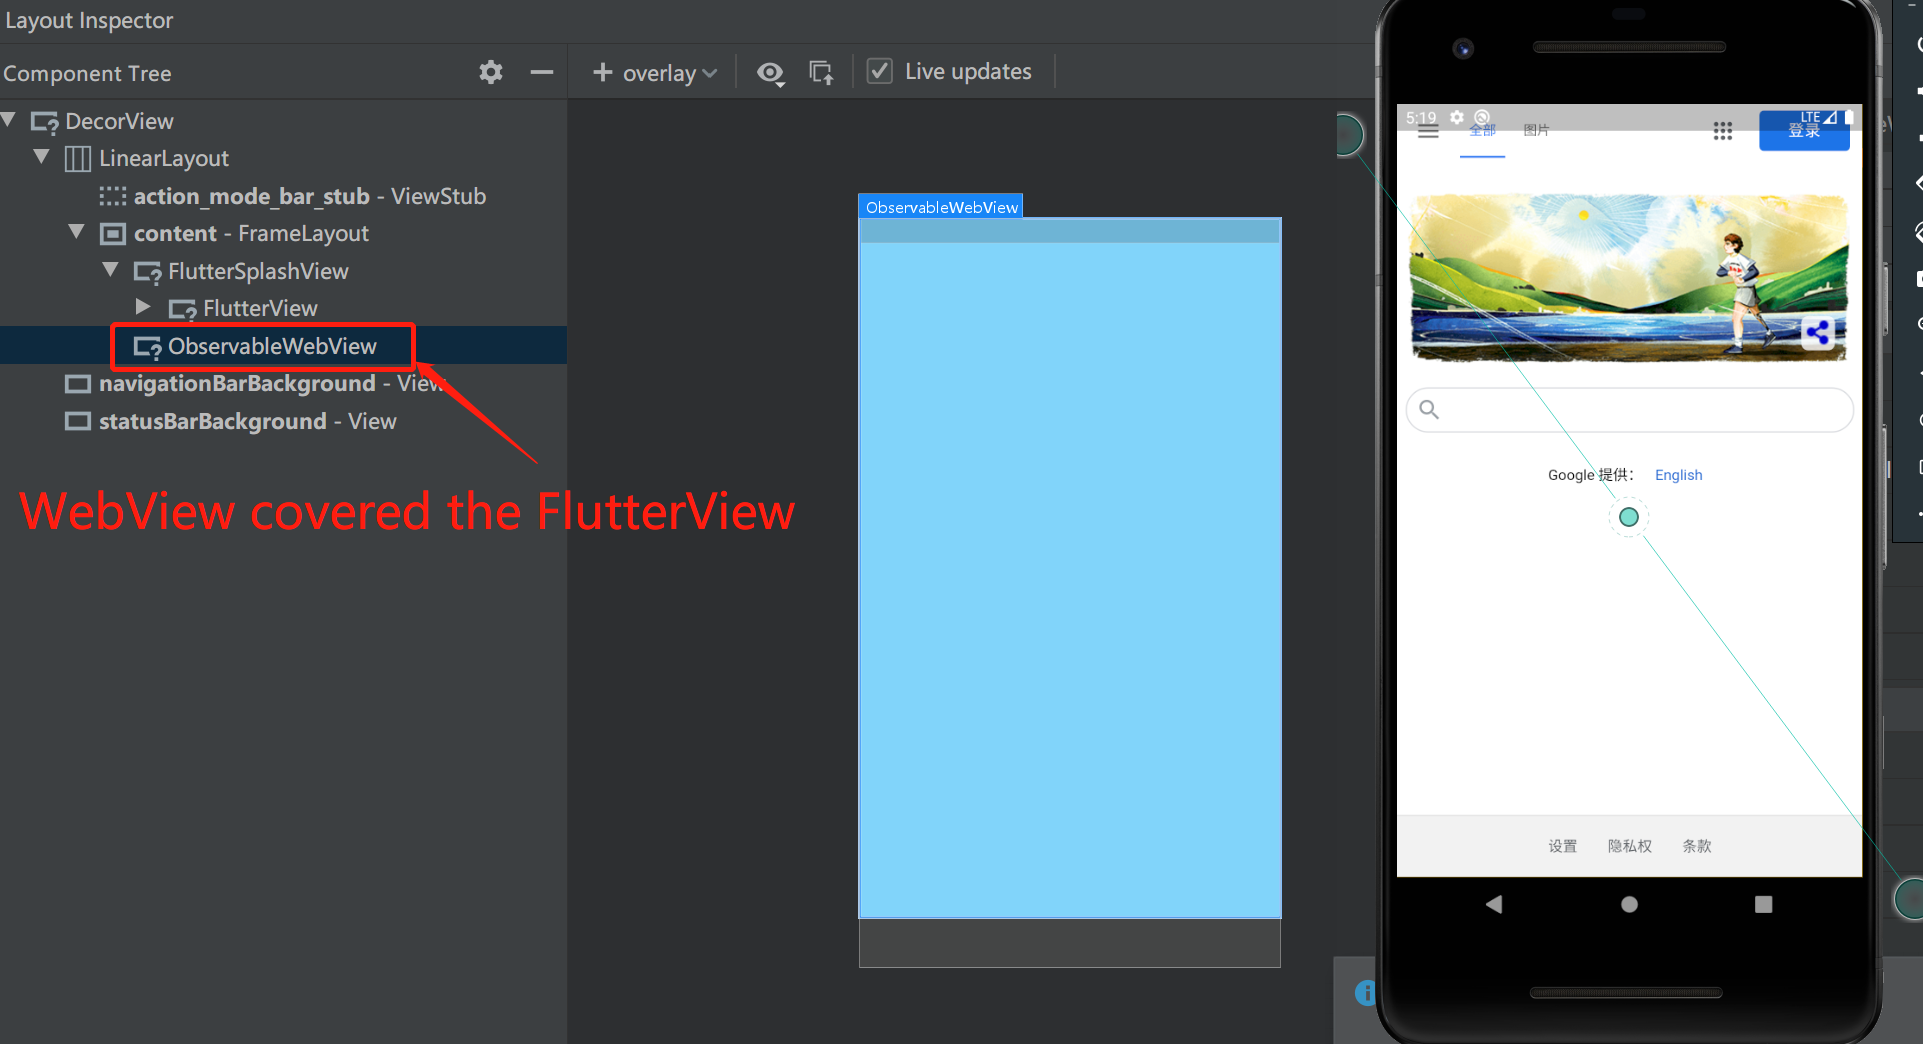Uncheck the Live updates checkbox
This screenshot has width=1923, height=1044.
880,70
